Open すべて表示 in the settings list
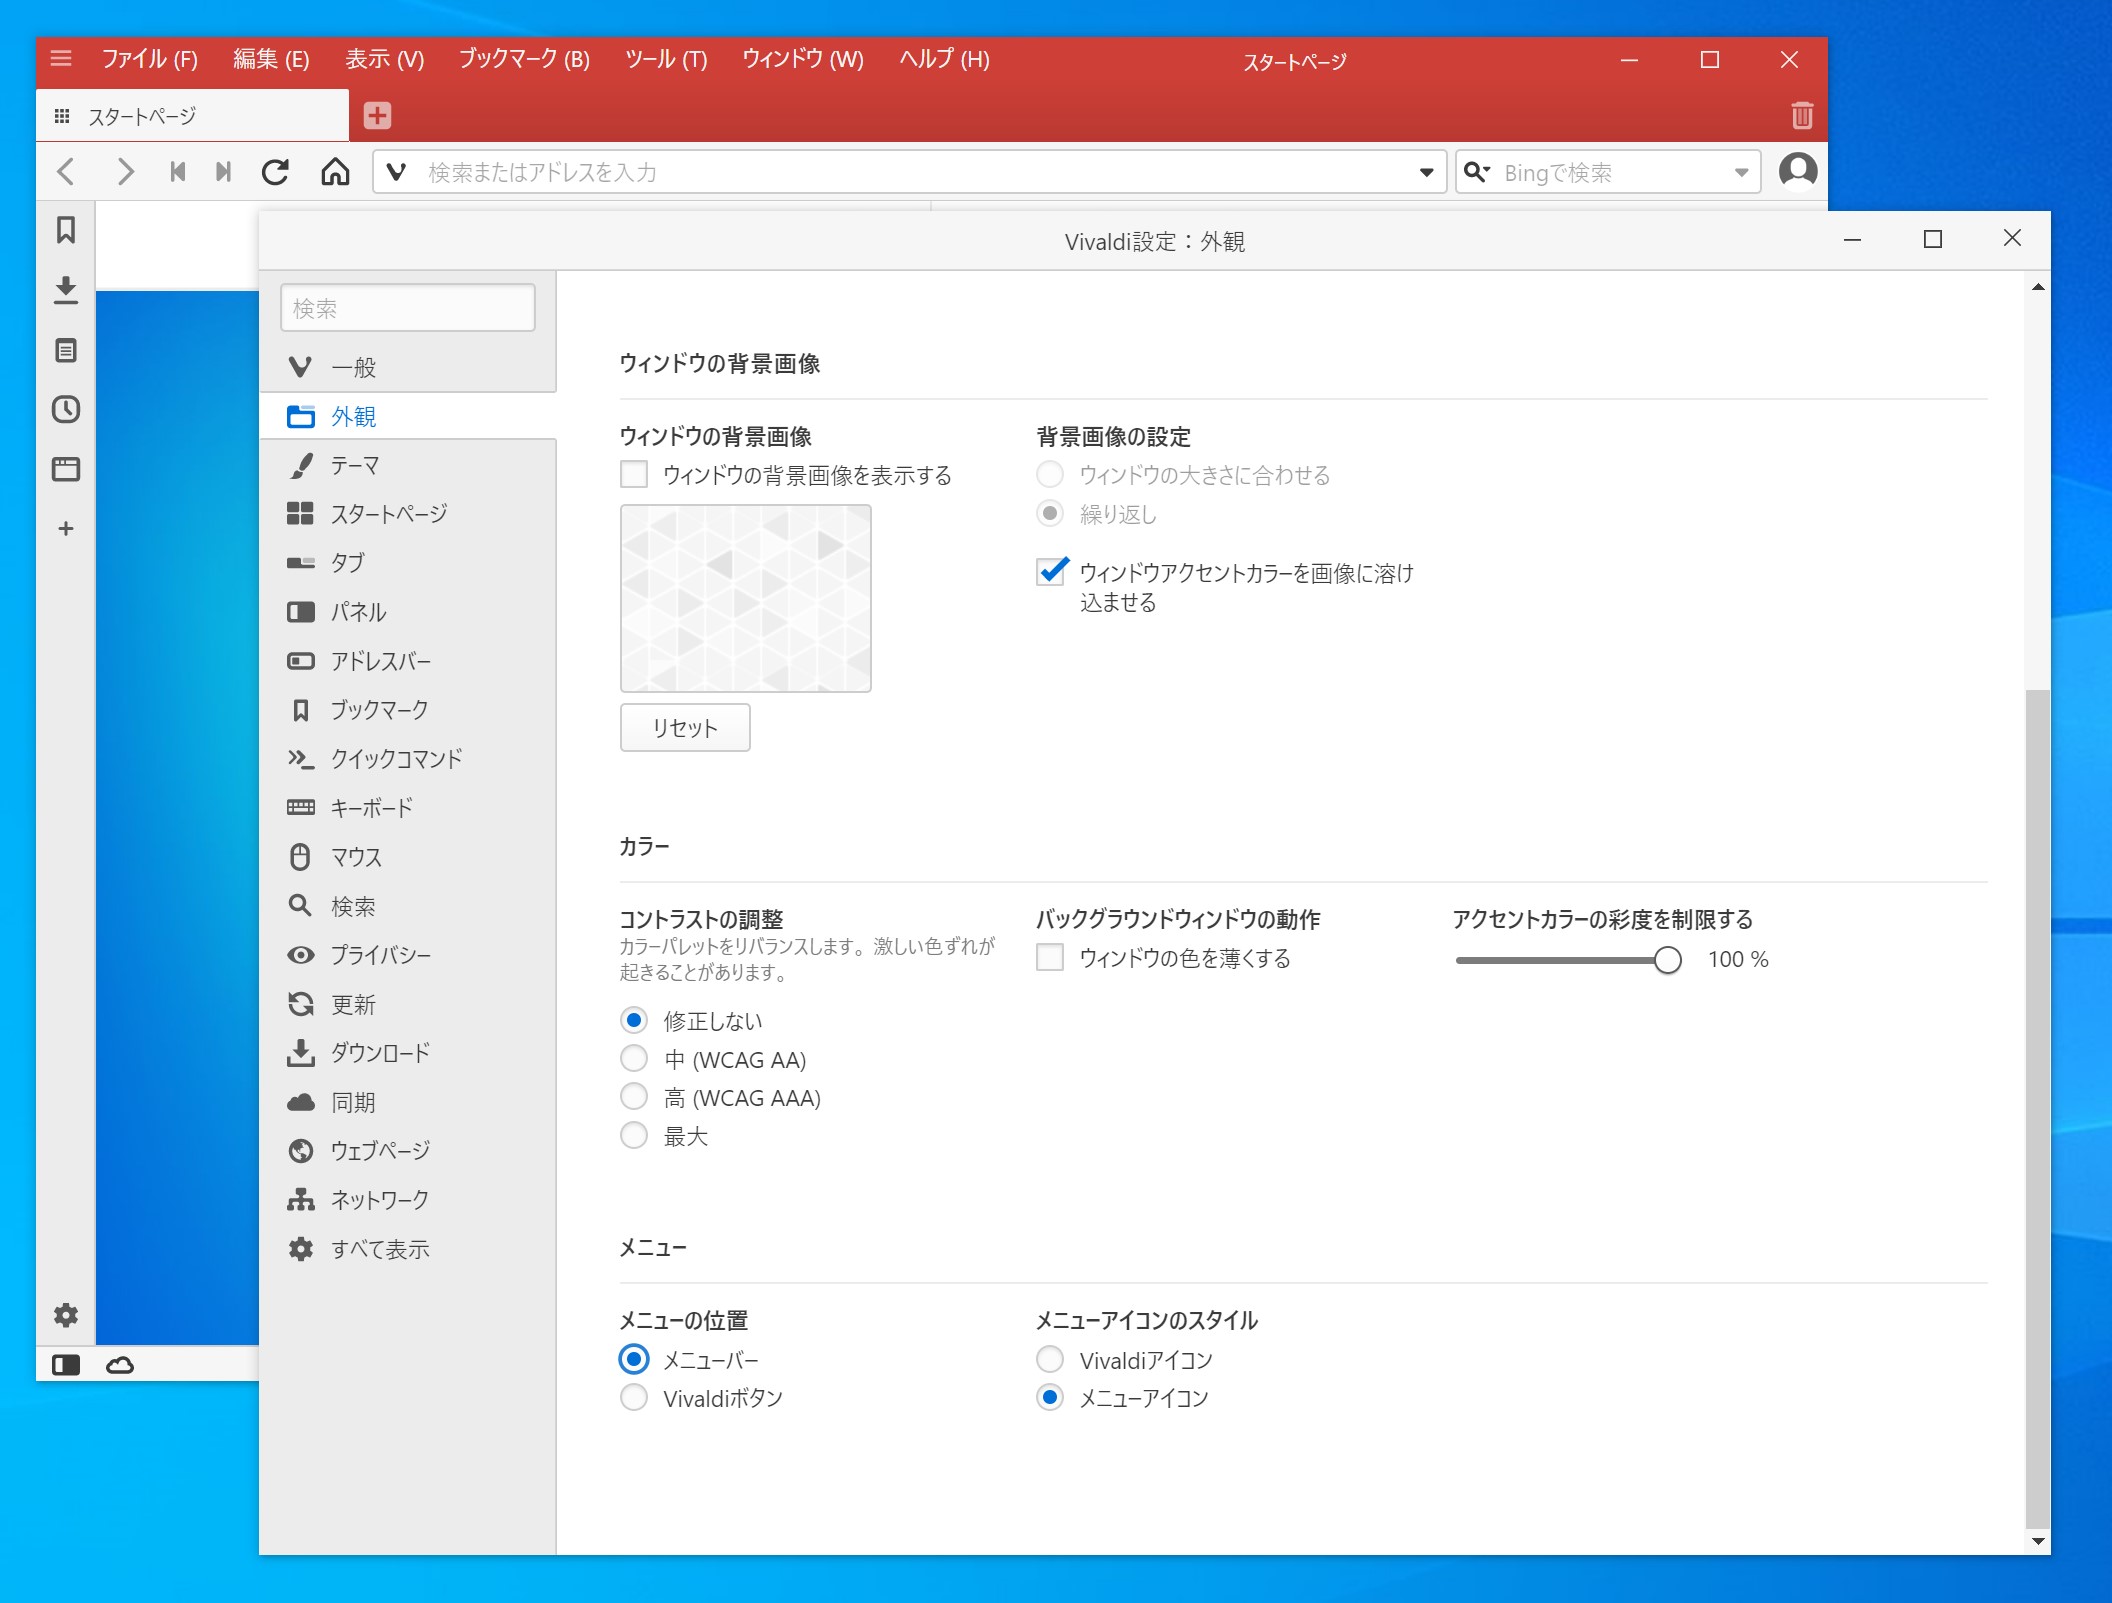The width and height of the screenshot is (2112, 1603). [380, 1249]
